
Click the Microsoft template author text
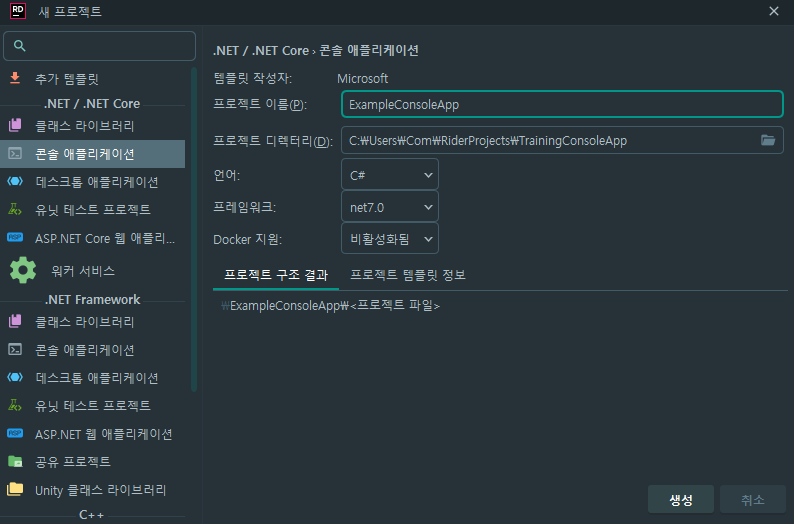tap(363, 78)
